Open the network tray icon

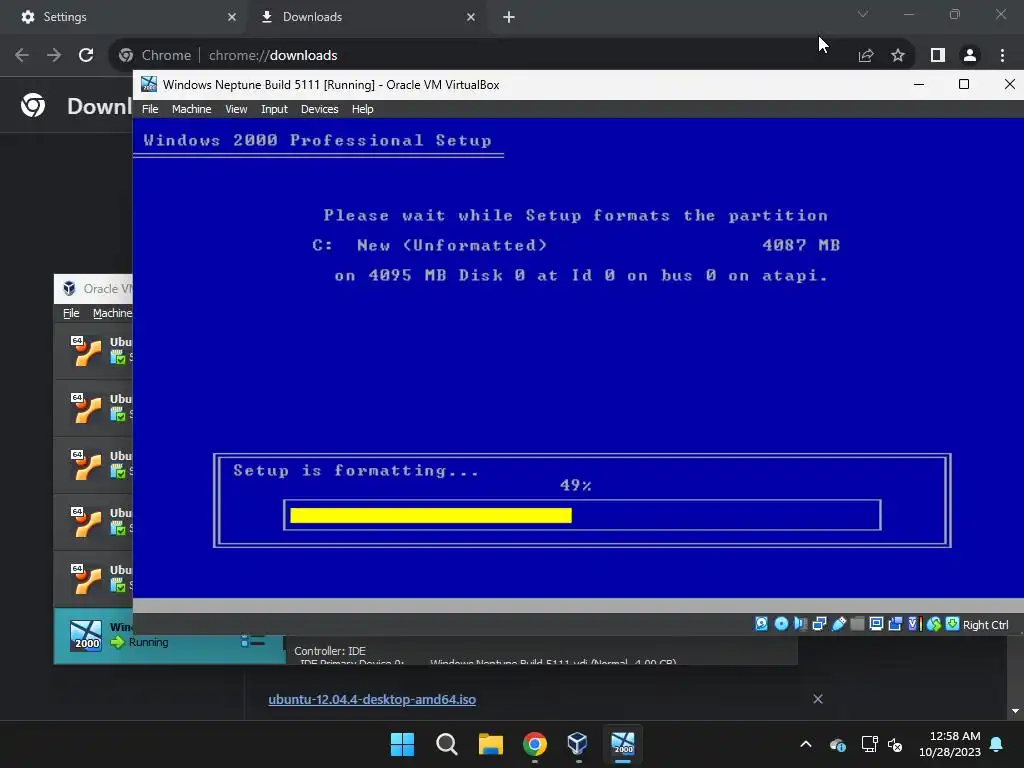[x=869, y=744]
